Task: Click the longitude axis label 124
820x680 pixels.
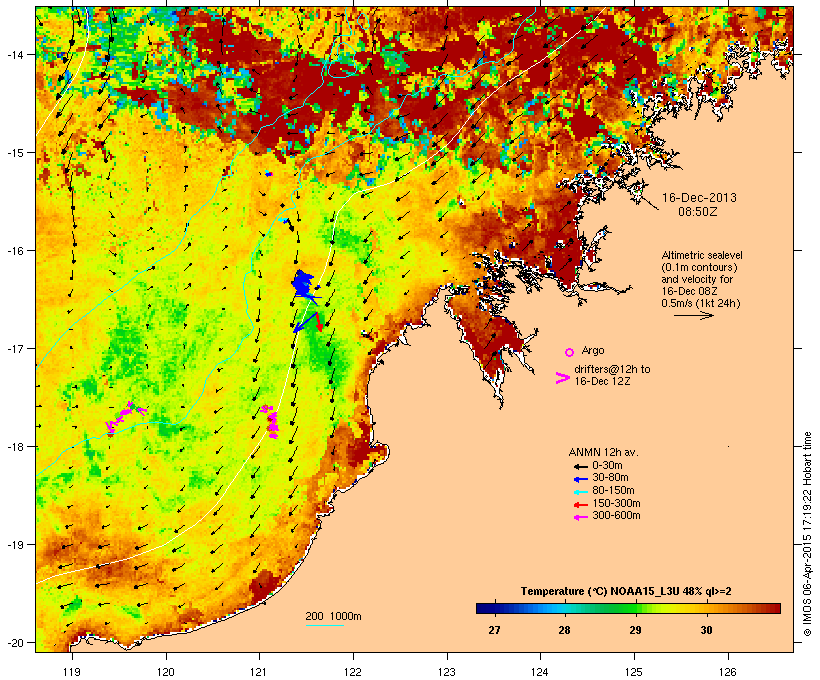Action: pos(540,672)
